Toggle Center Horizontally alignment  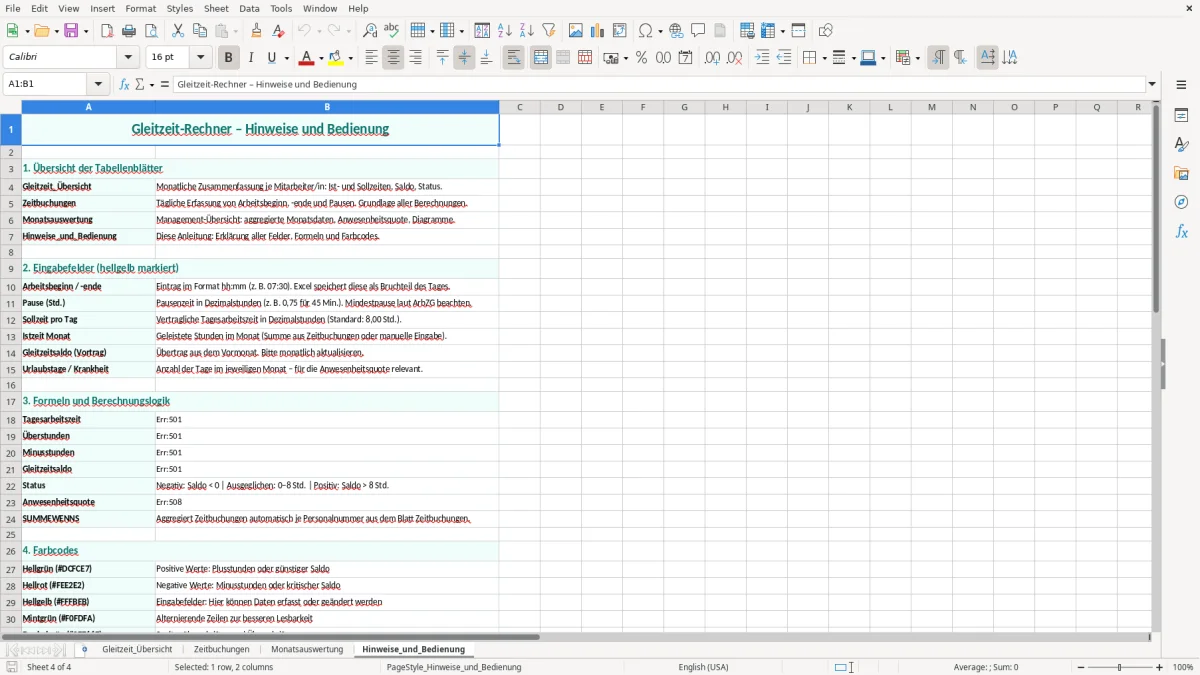tap(393, 58)
